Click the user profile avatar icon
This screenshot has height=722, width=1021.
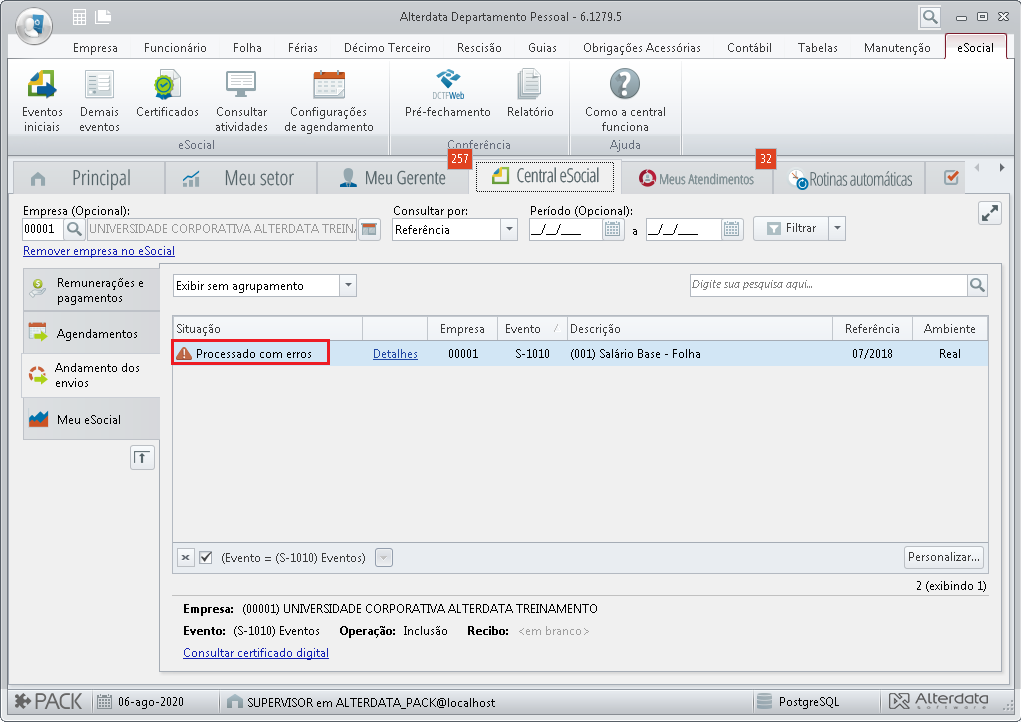(x=34, y=25)
